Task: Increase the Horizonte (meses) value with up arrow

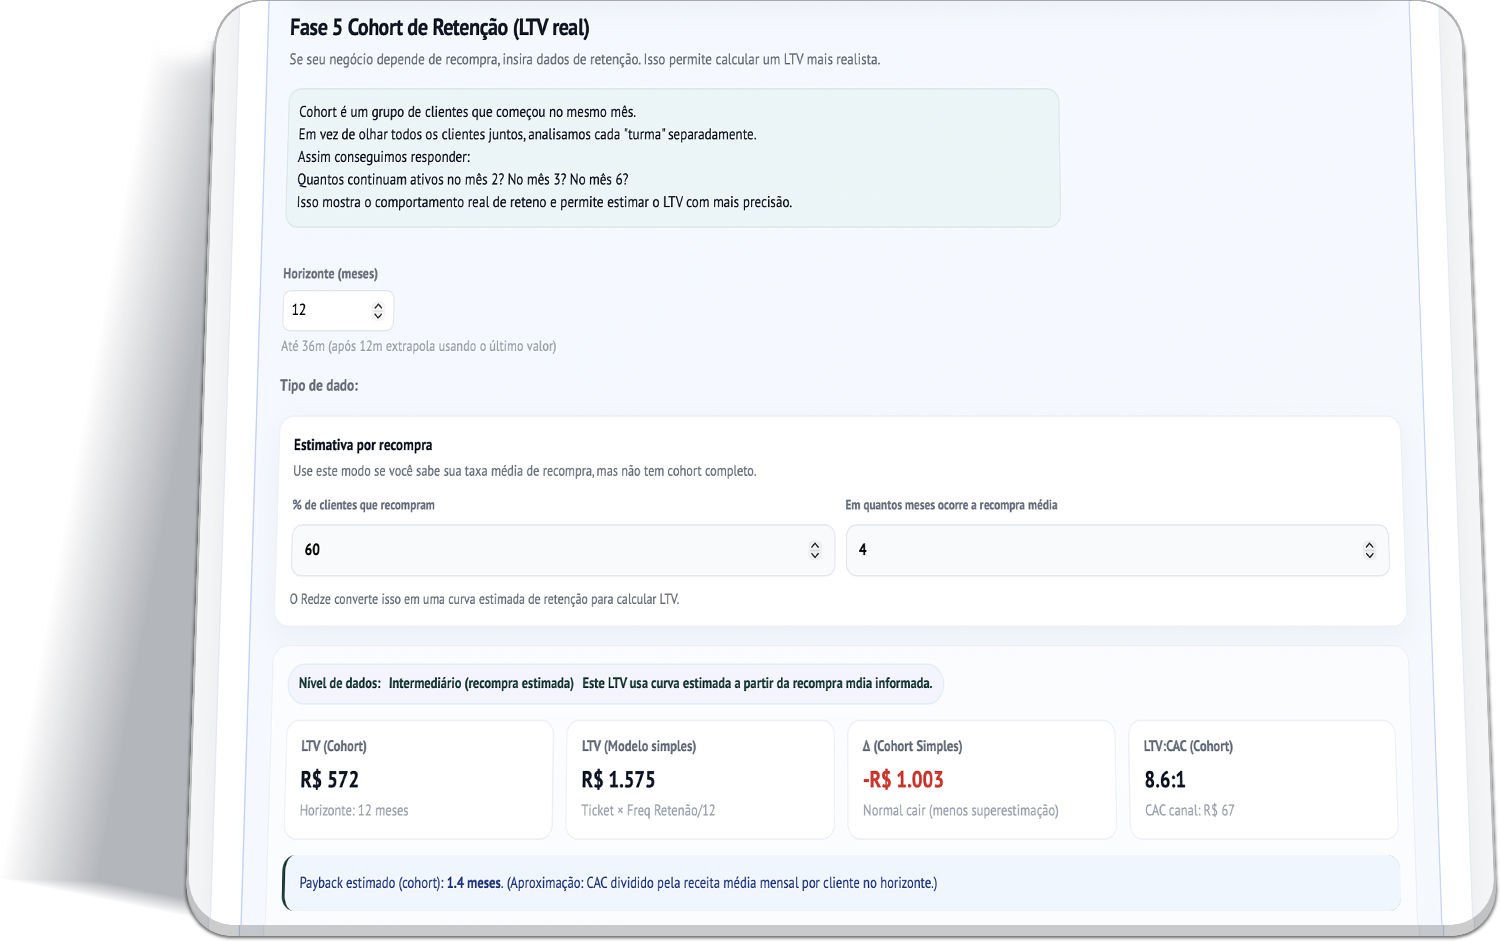Action: tap(378, 305)
